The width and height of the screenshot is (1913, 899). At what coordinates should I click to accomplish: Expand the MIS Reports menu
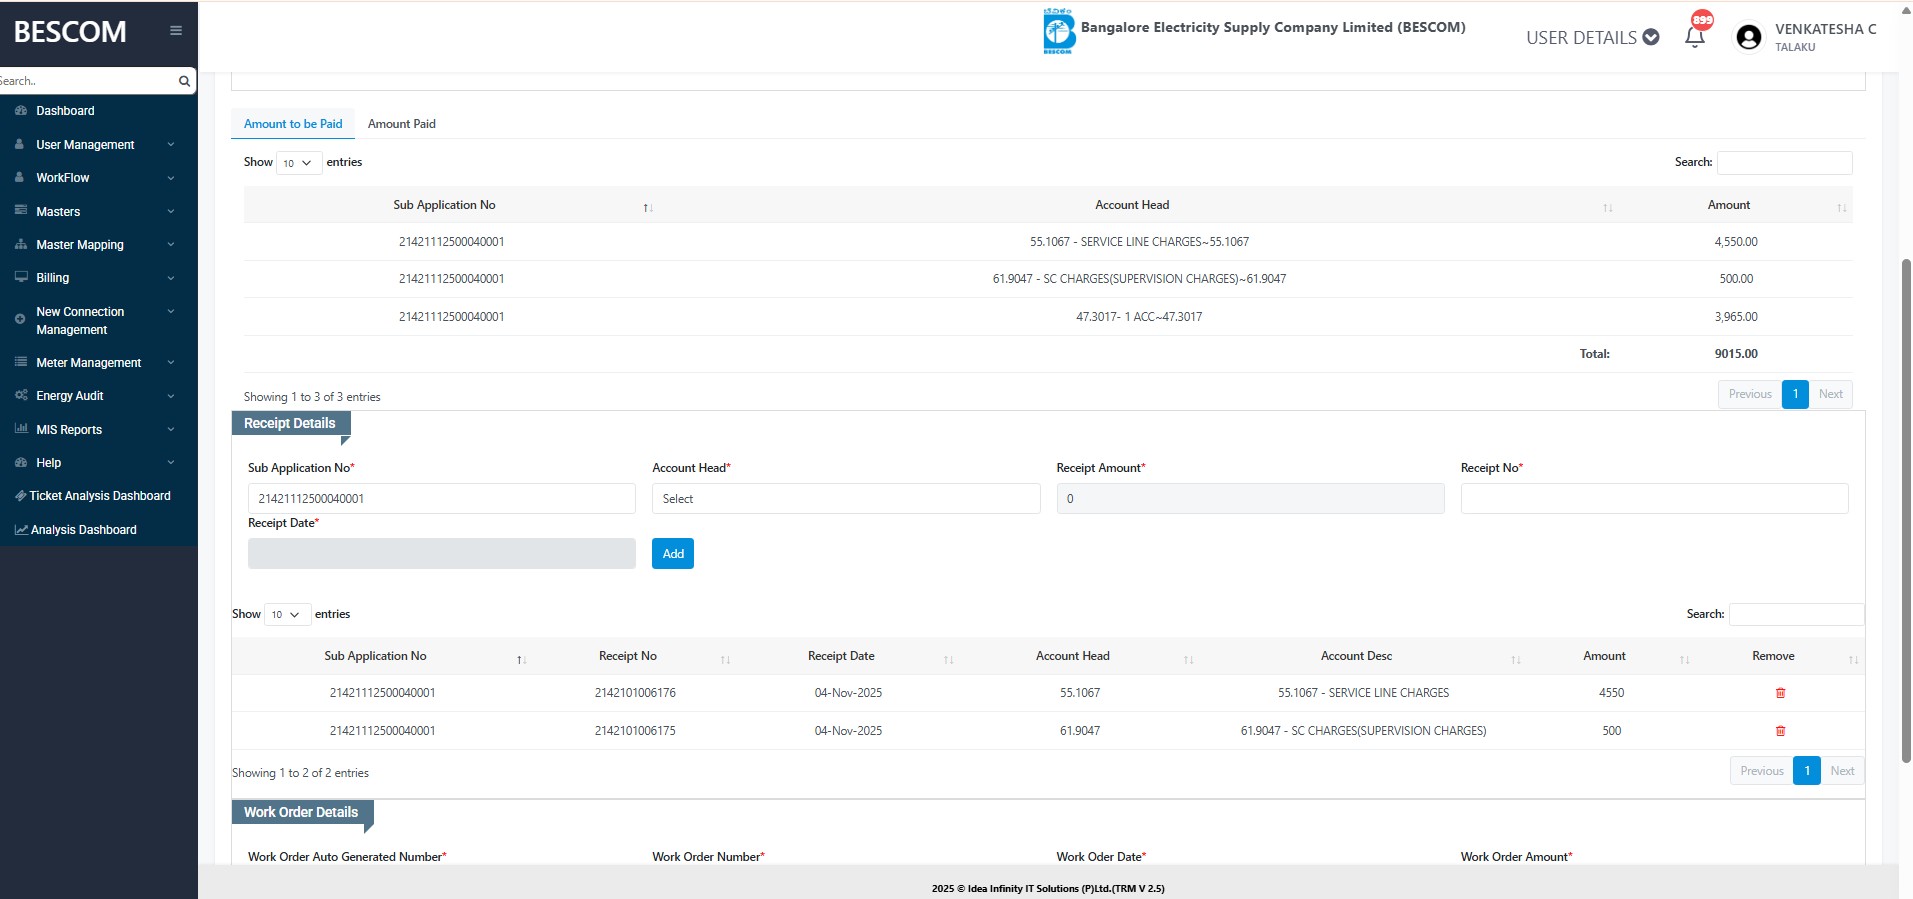tap(98, 430)
